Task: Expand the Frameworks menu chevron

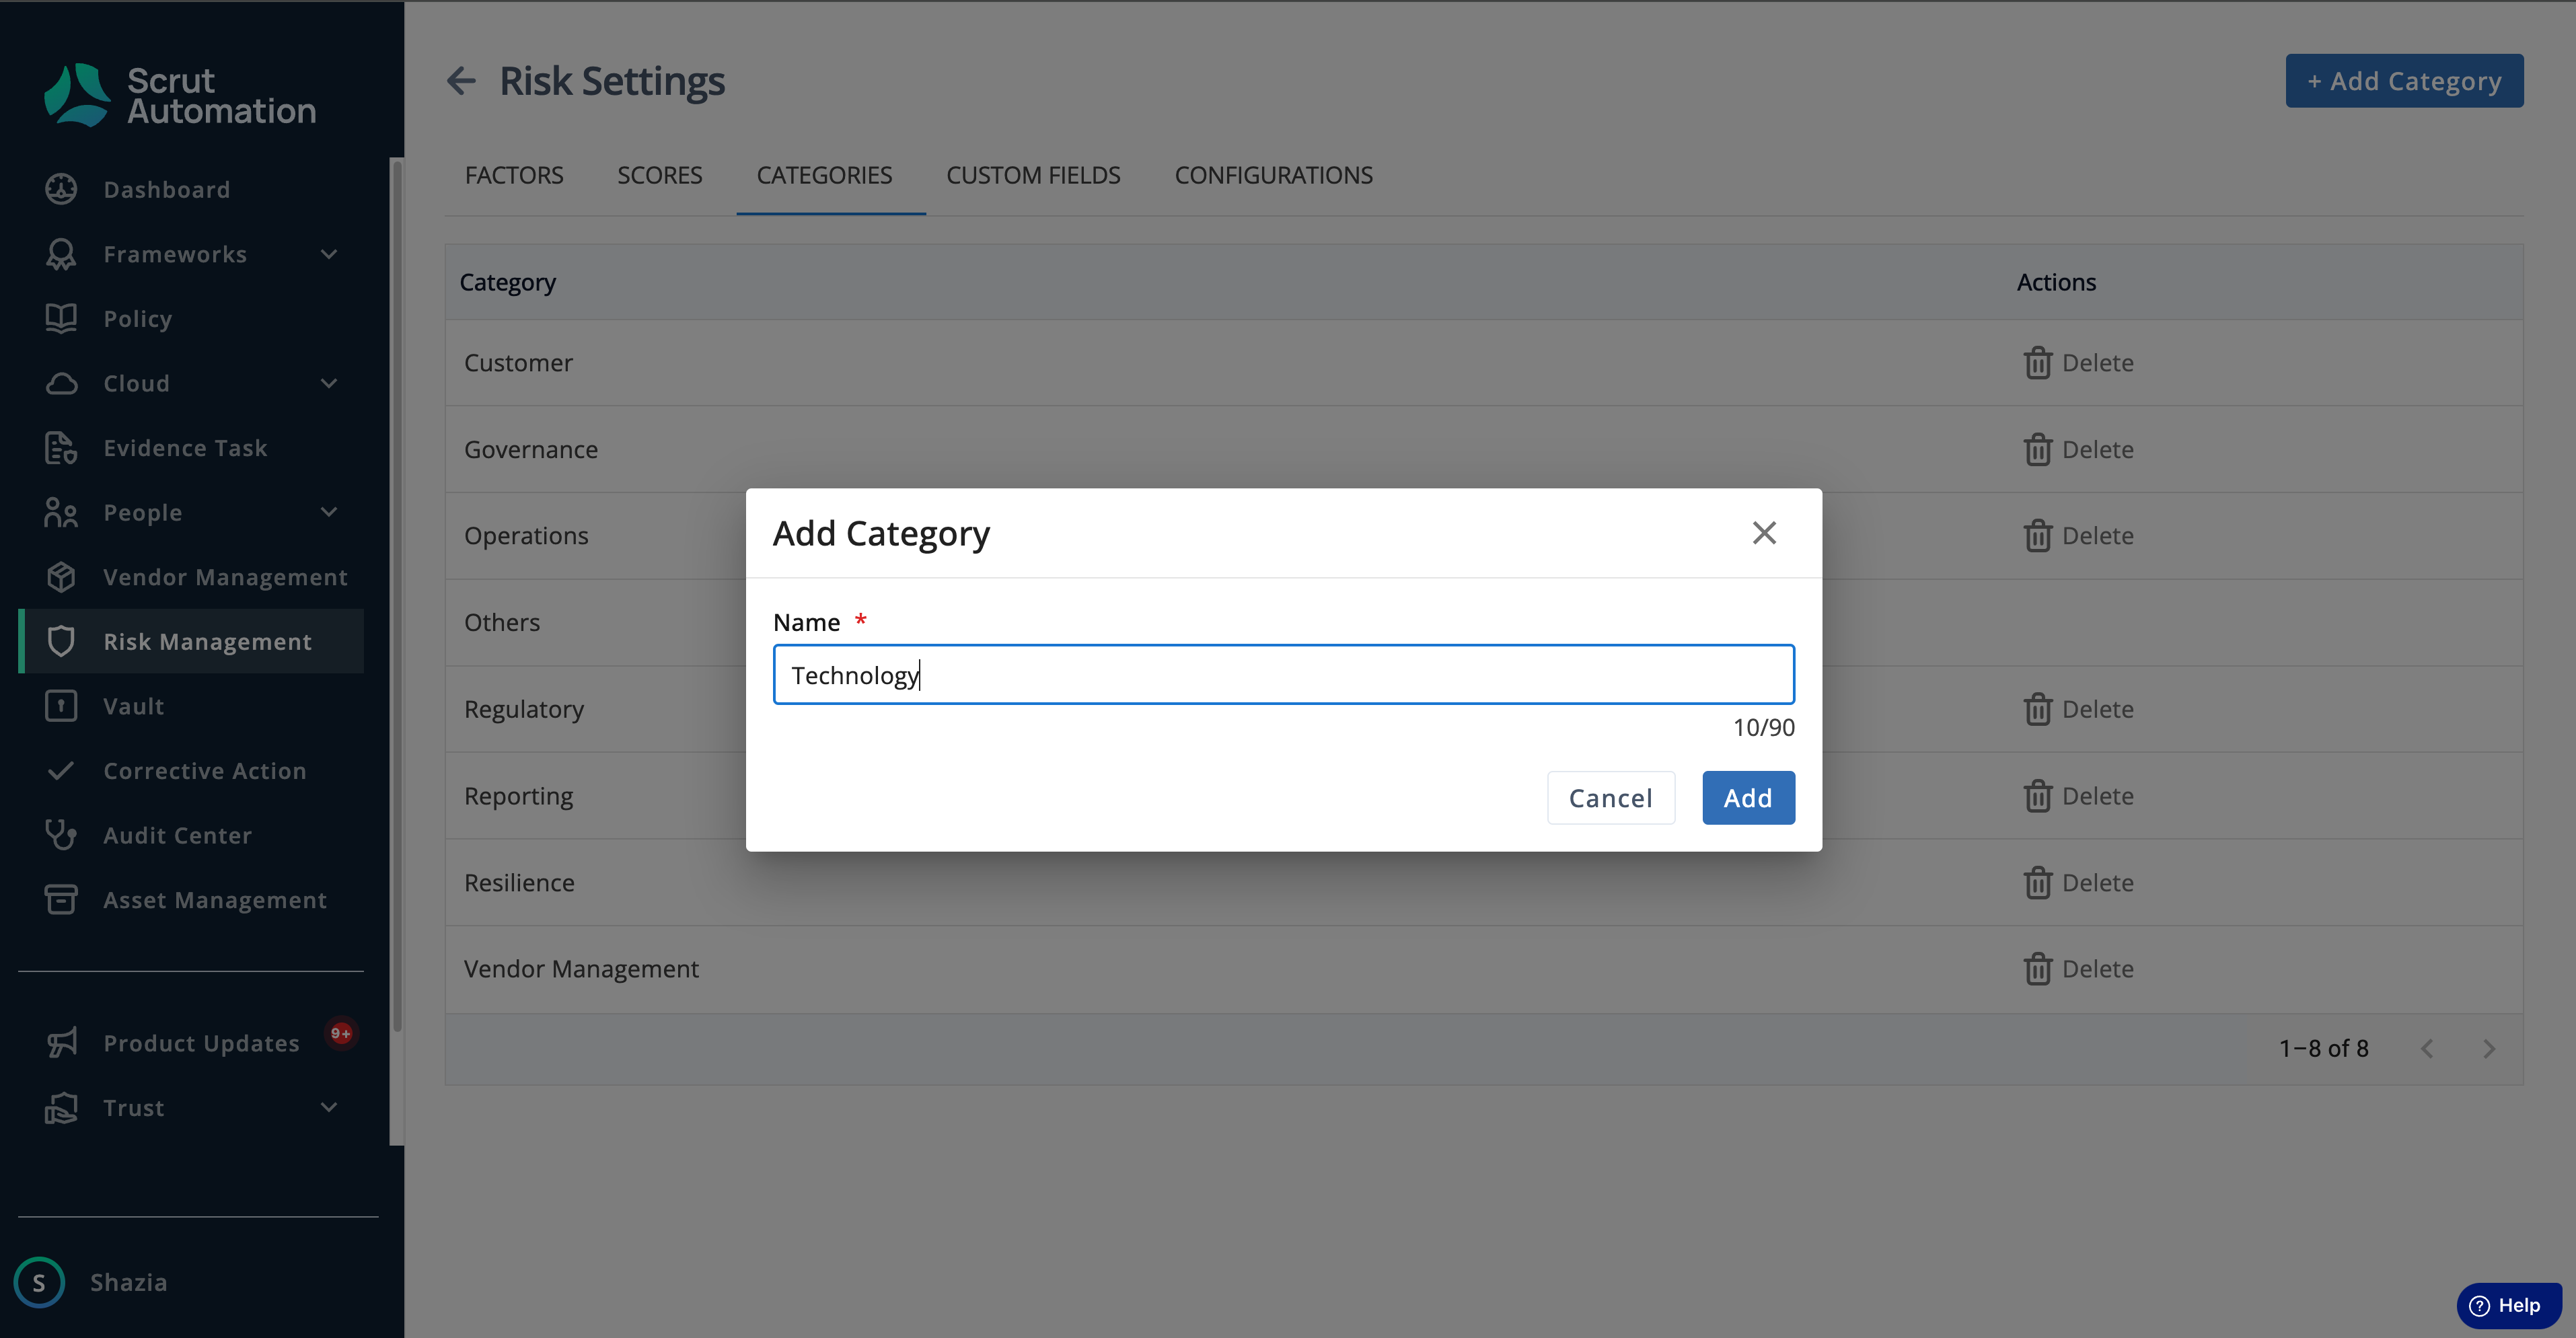Action: (329, 254)
